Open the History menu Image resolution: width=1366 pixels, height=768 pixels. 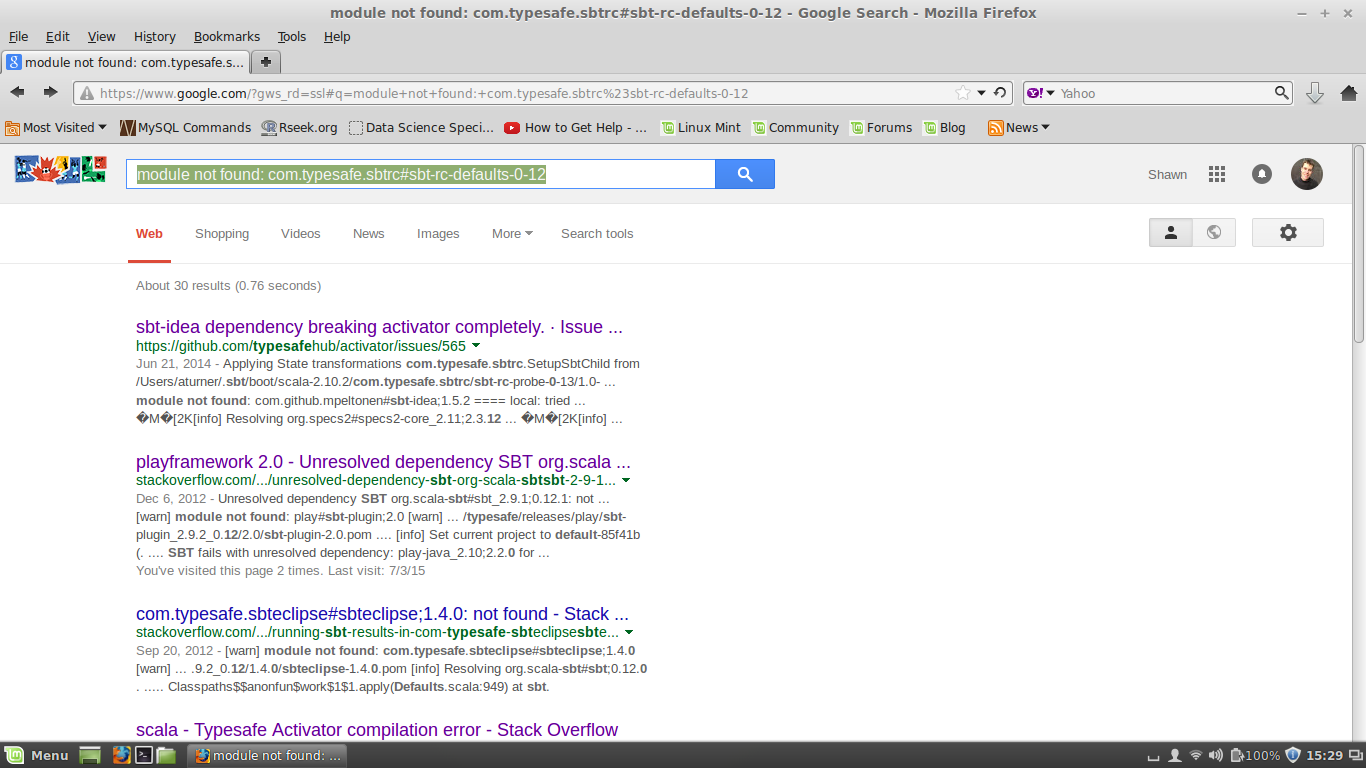coord(155,36)
